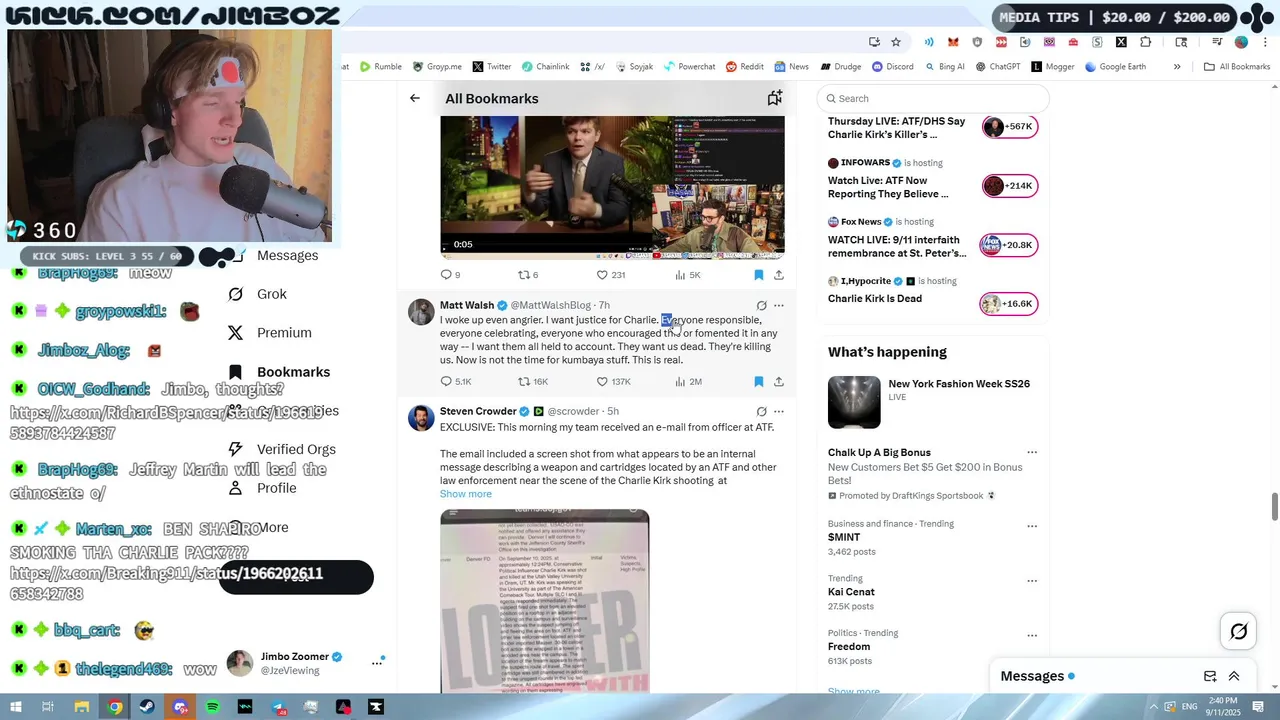Open the All Bookmarks folder
The width and height of the screenshot is (1280, 720).
pos(1237,67)
